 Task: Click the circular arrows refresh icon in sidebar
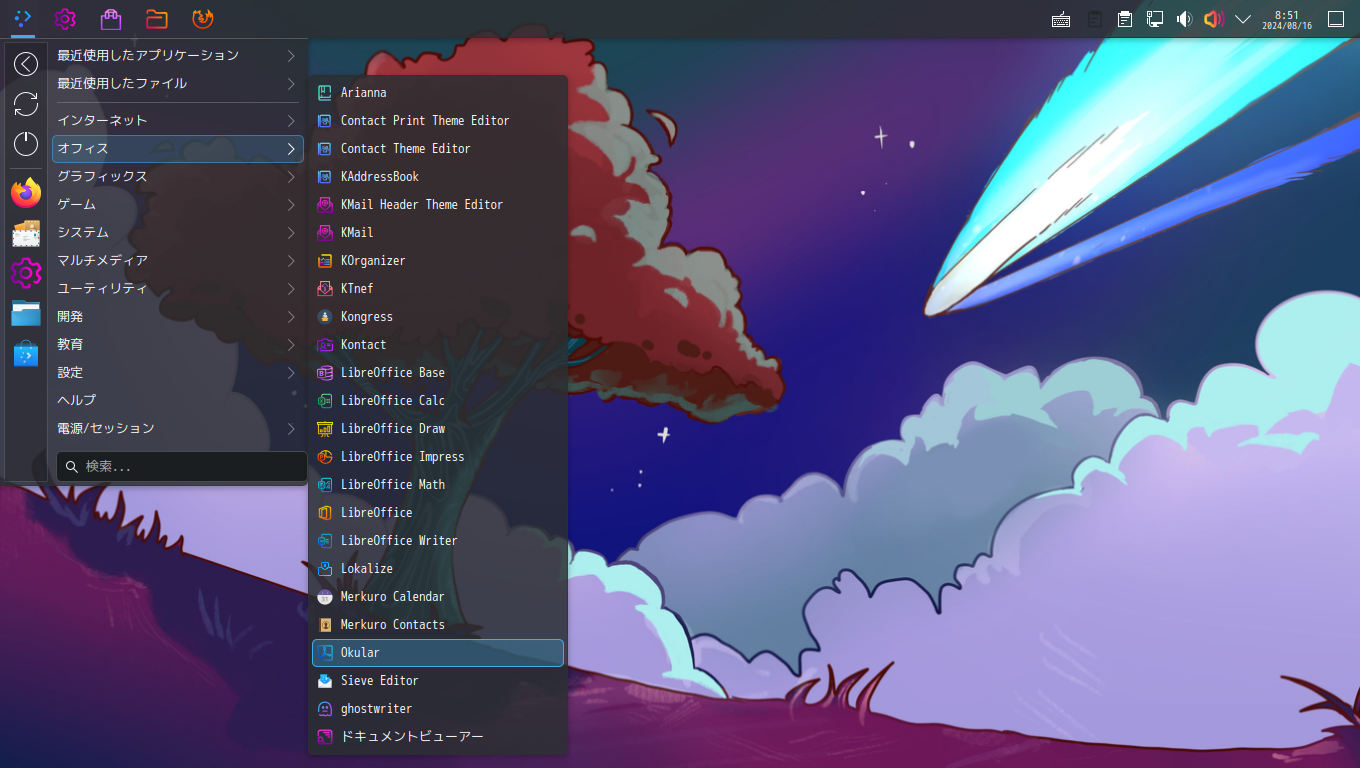tap(26, 104)
